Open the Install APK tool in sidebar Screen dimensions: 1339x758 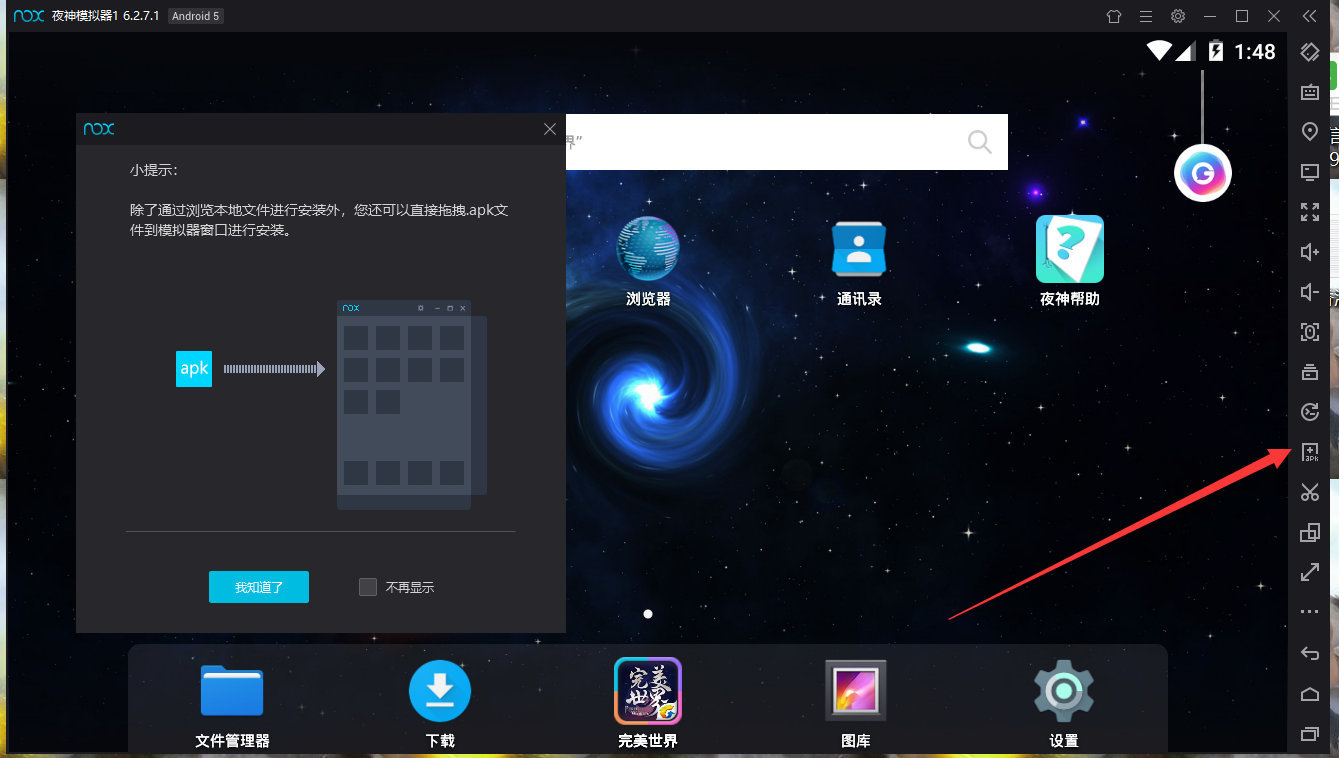click(x=1309, y=453)
